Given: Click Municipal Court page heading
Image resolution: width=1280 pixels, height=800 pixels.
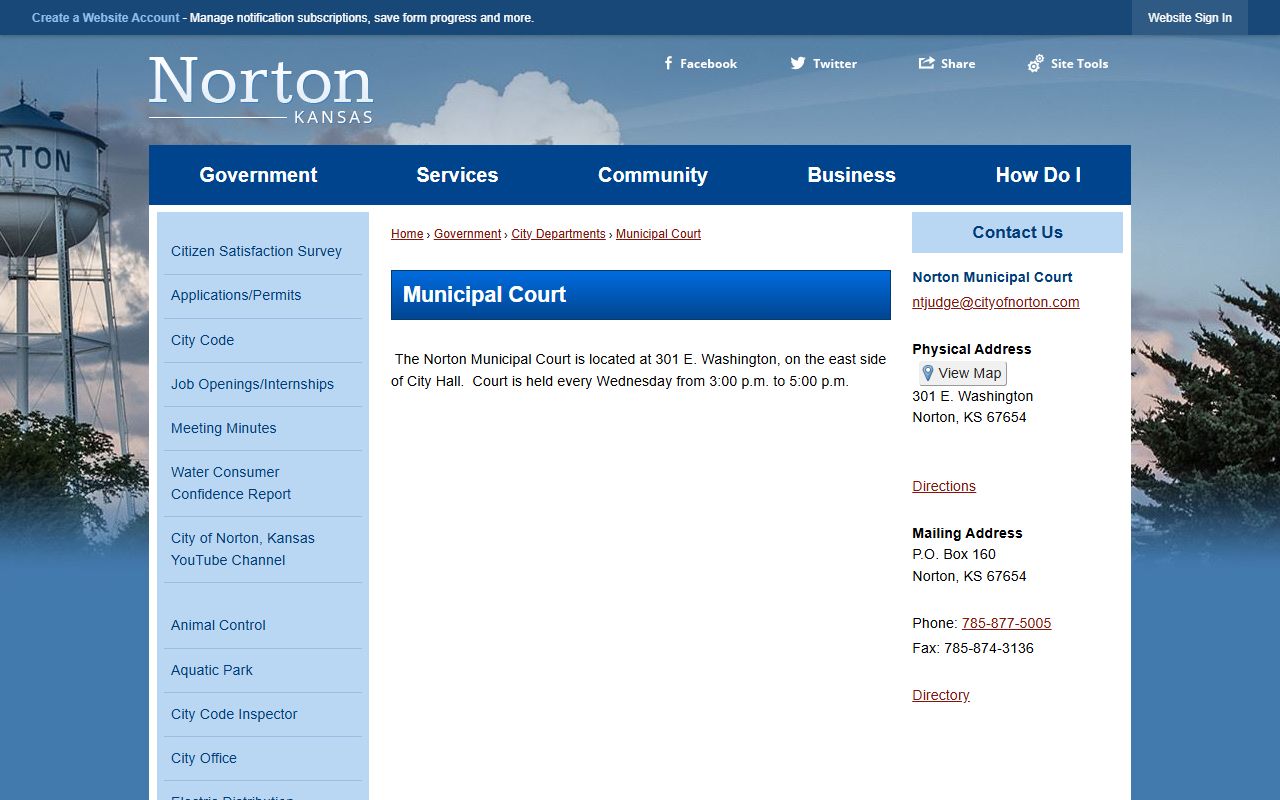Looking at the screenshot, I should [x=640, y=295].
